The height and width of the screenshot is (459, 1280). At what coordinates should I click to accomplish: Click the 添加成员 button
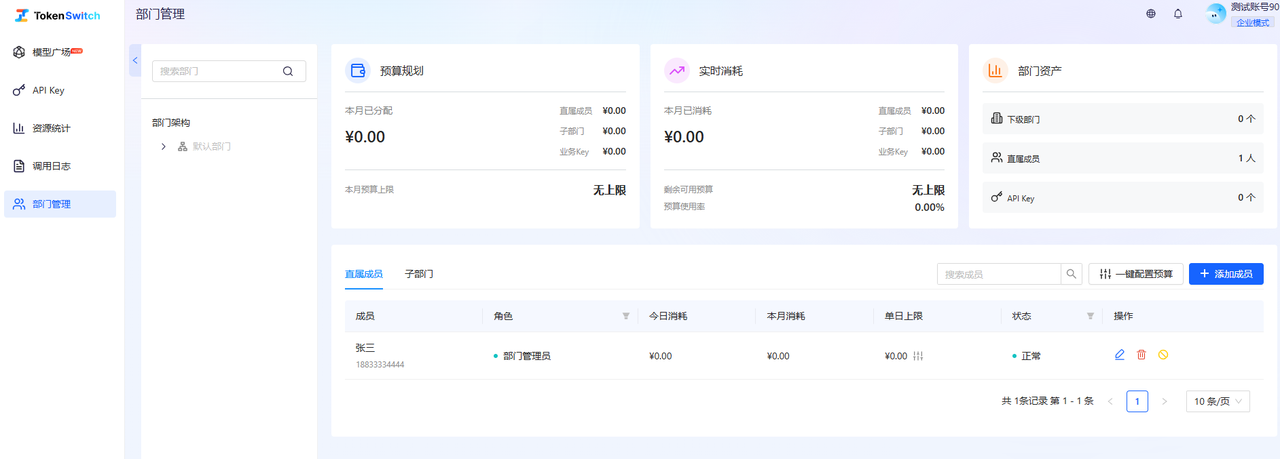(x=1226, y=274)
